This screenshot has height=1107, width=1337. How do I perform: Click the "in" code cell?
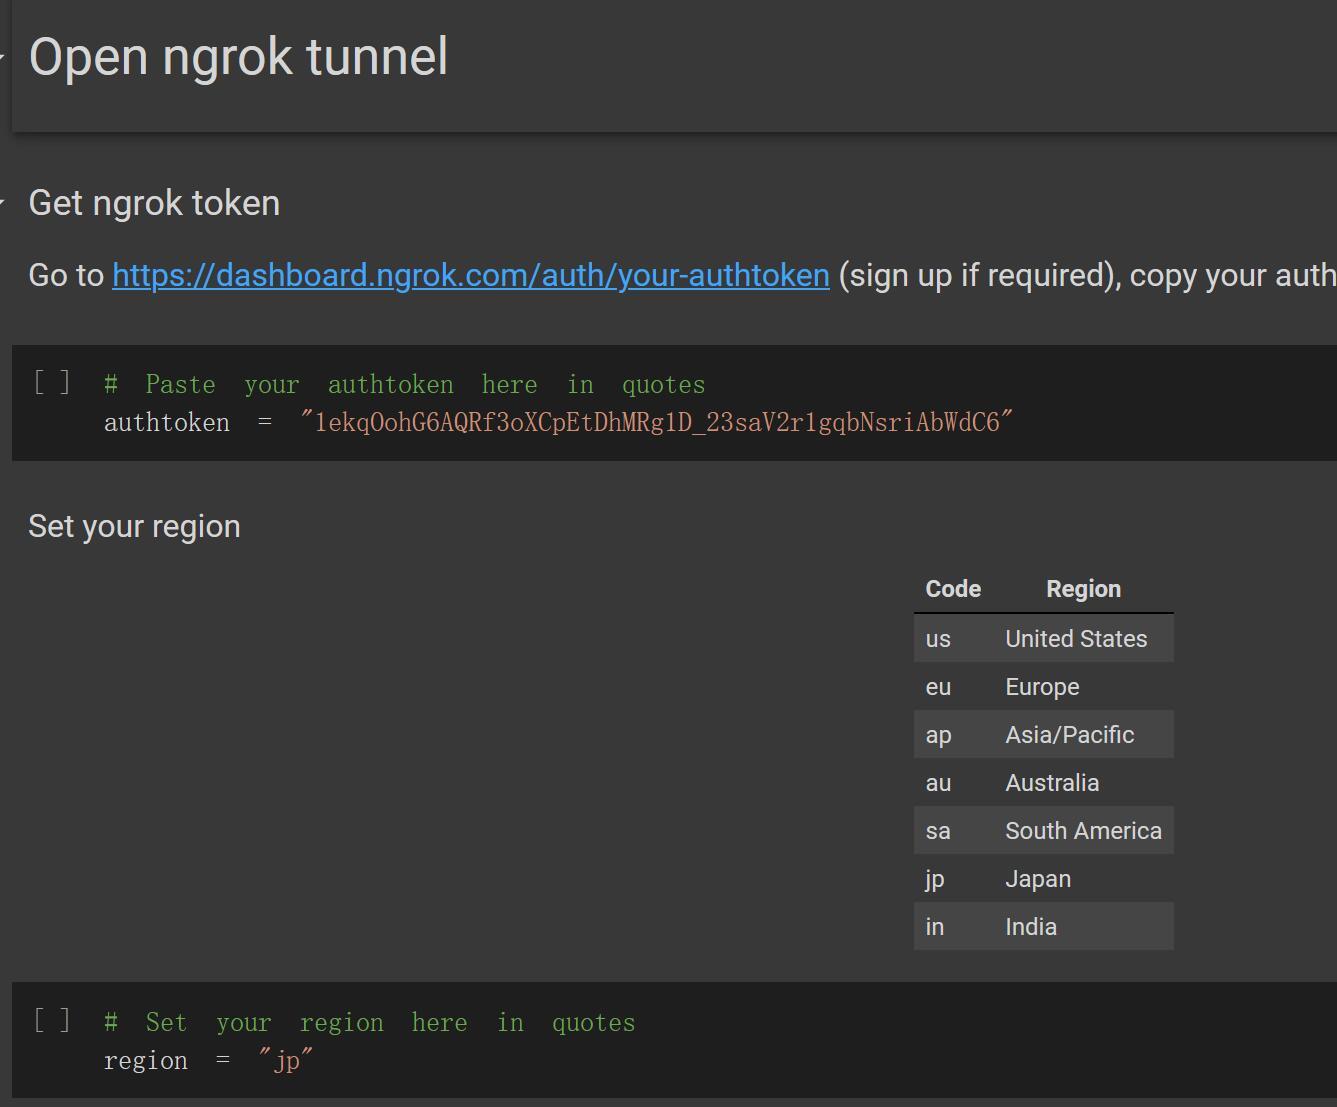[x=935, y=927]
